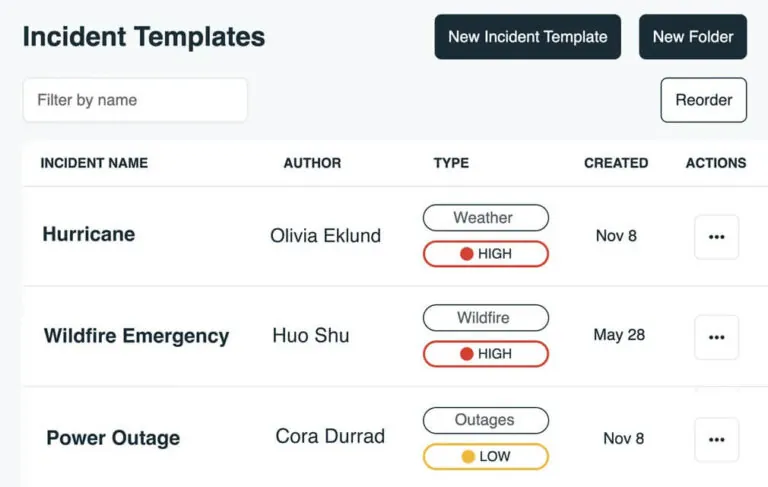The width and height of the screenshot is (768, 487).
Task: Sort by the Author column header
Action: click(x=312, y=163)
